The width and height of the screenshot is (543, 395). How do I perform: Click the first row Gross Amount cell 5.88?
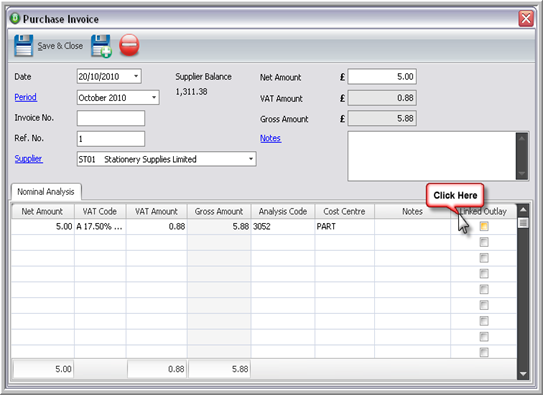pos(219,227)
